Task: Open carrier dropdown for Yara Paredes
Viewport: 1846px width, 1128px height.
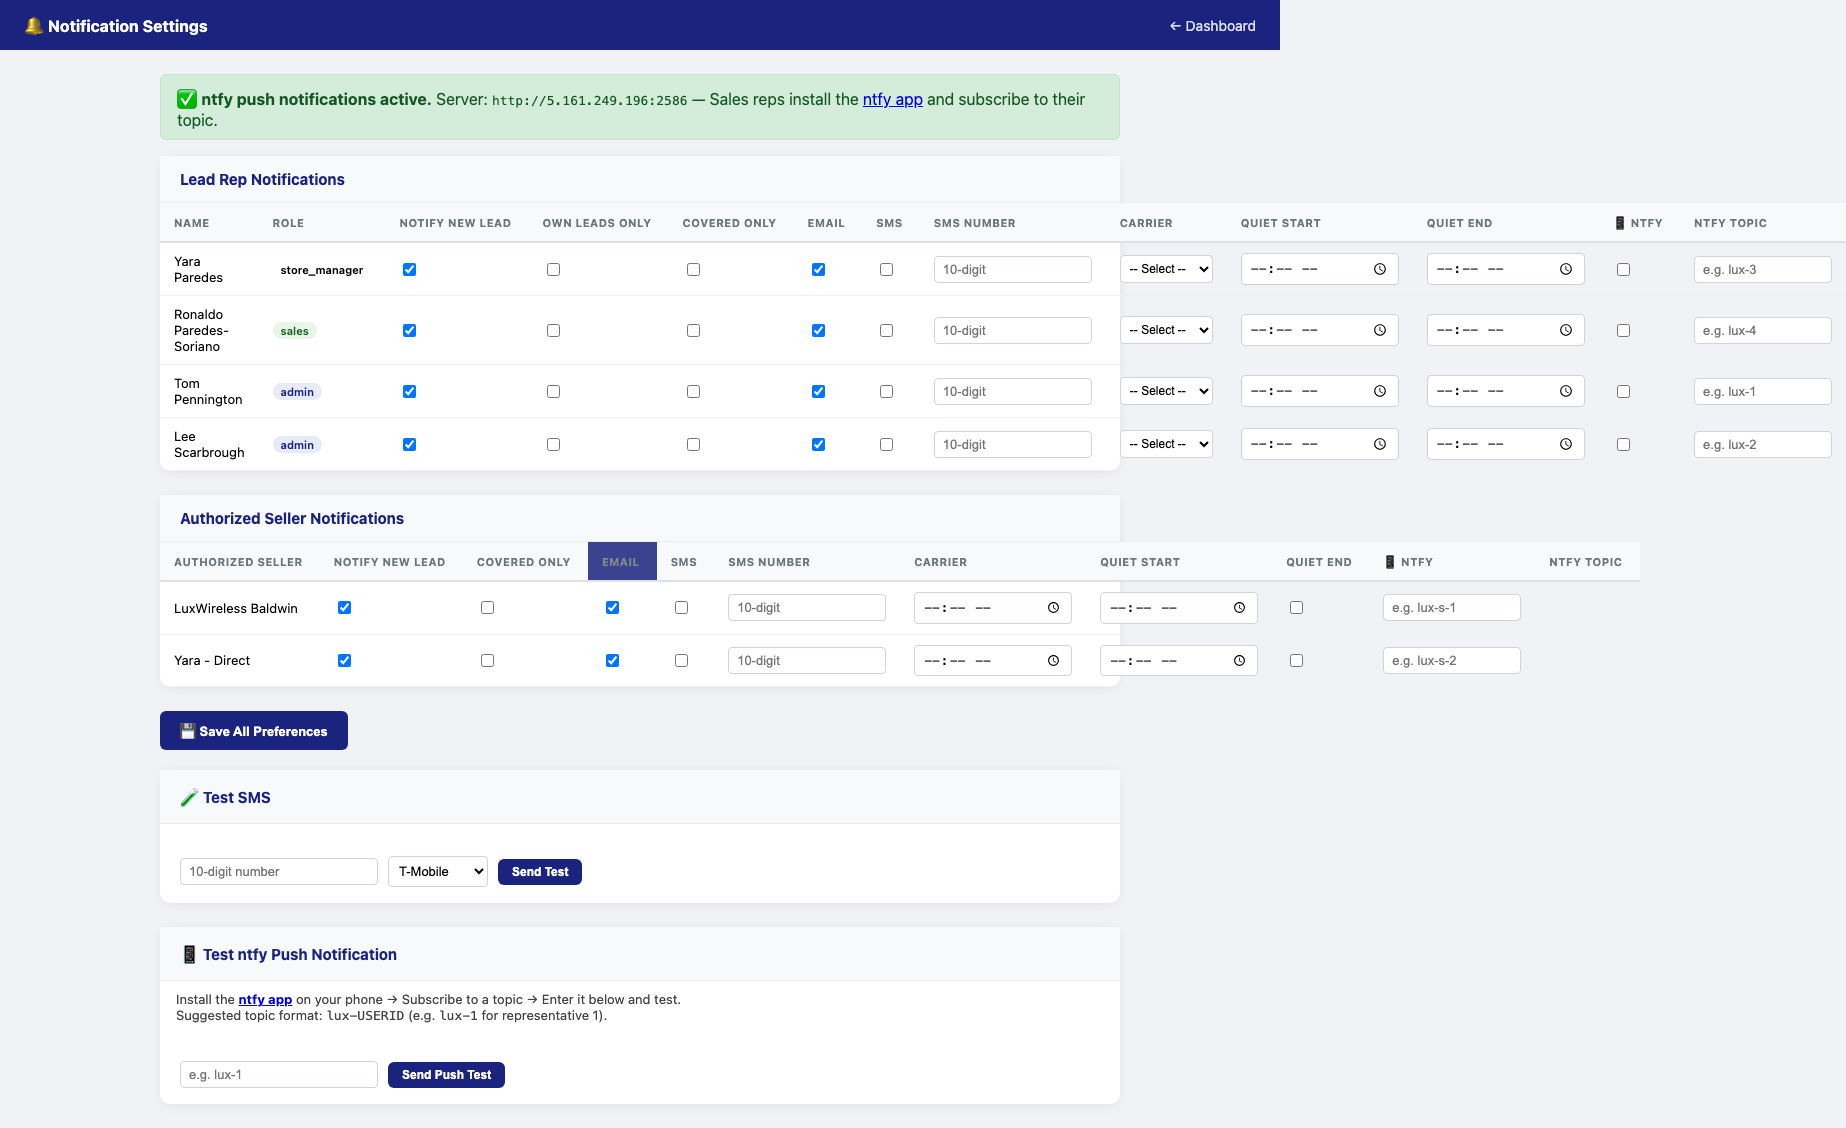Action: [1166, 269]
